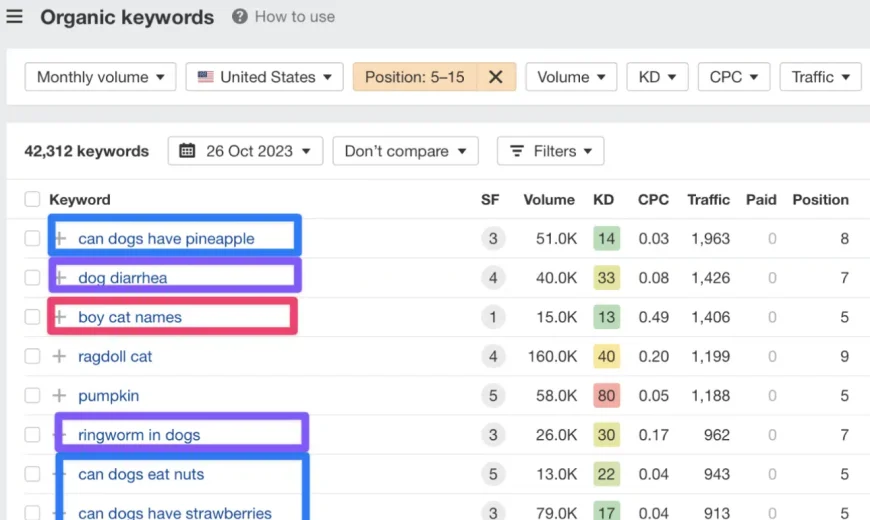Sort by the Position column header

point(820,200)
